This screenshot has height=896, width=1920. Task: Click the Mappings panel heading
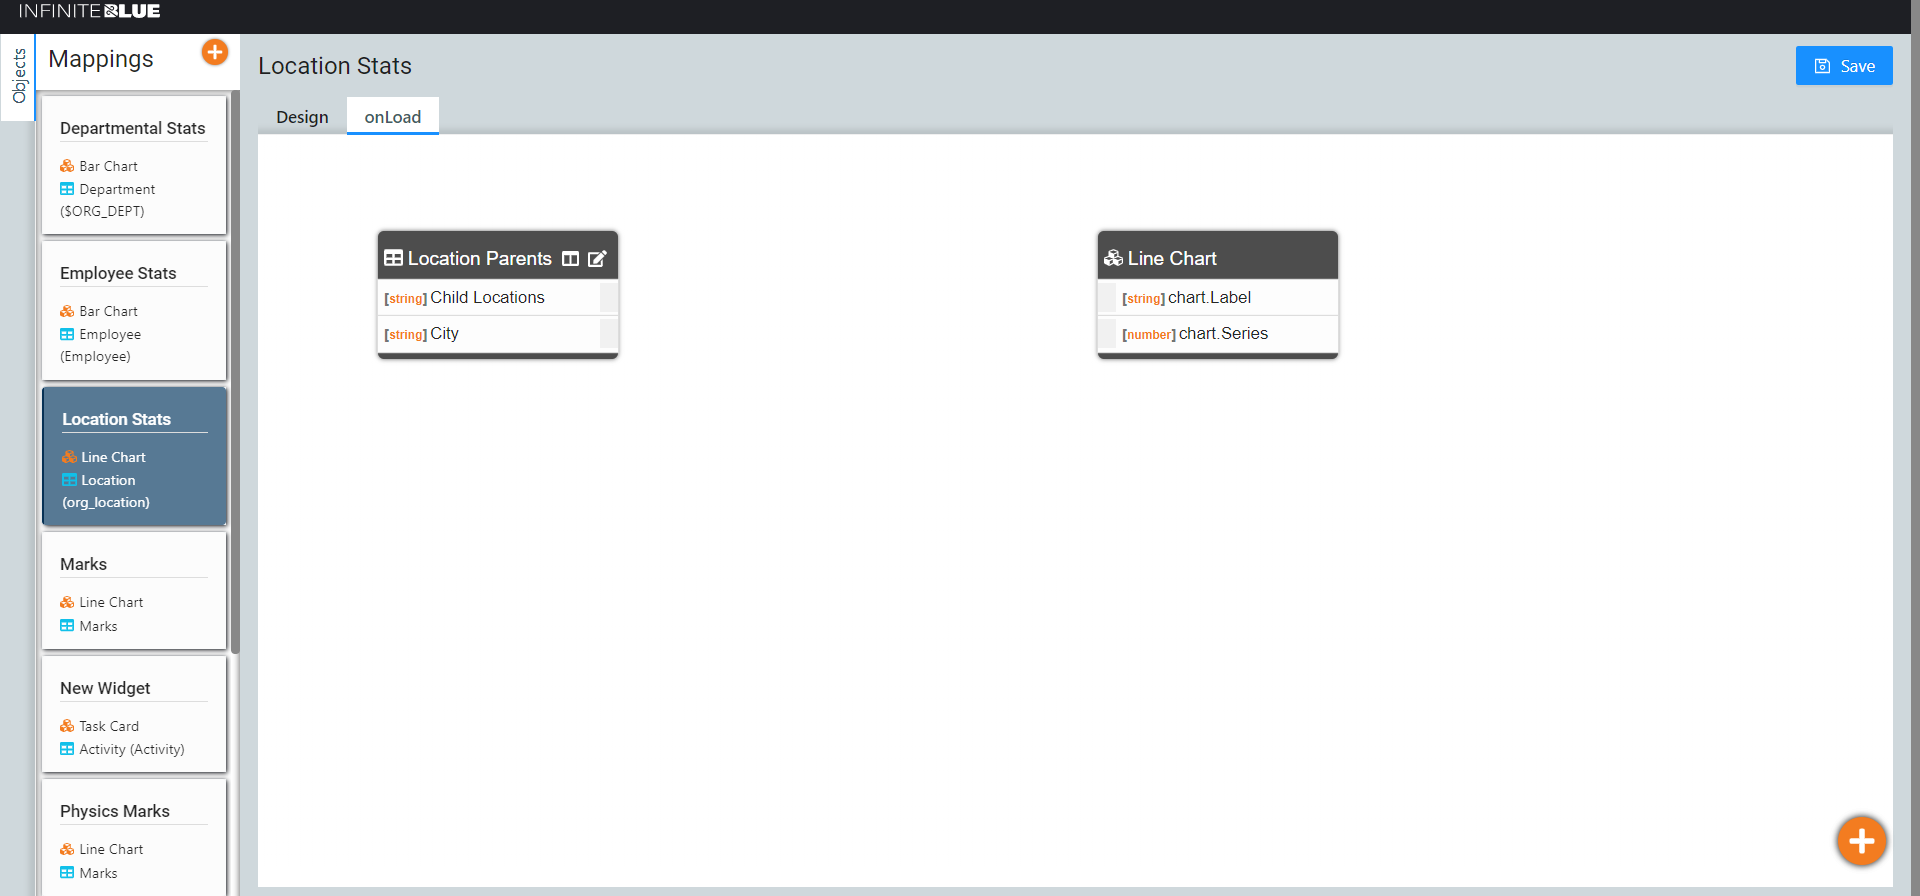coord(101,59)
